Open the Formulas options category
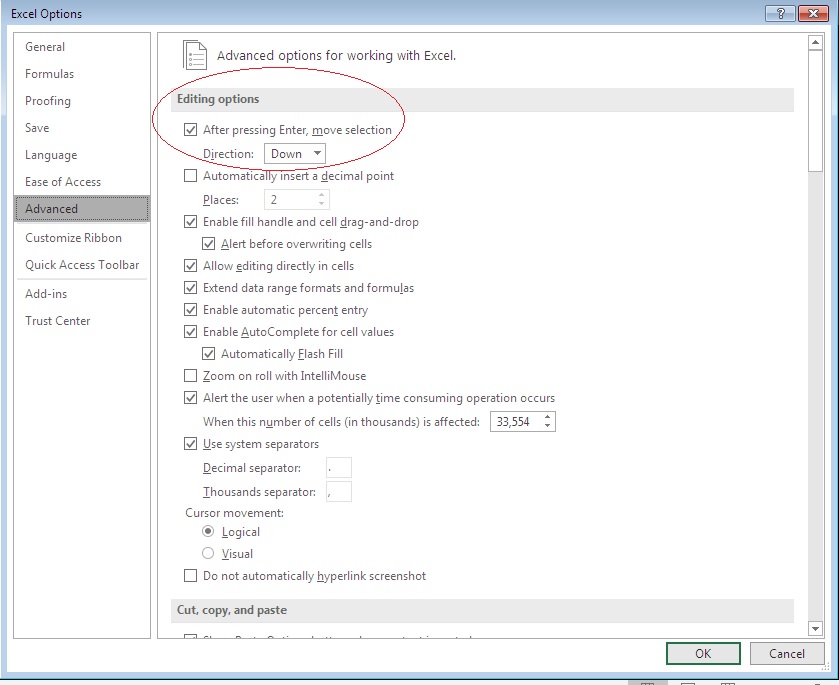The width and height of the screenshot is (839, 685). [x=49, y=74]
